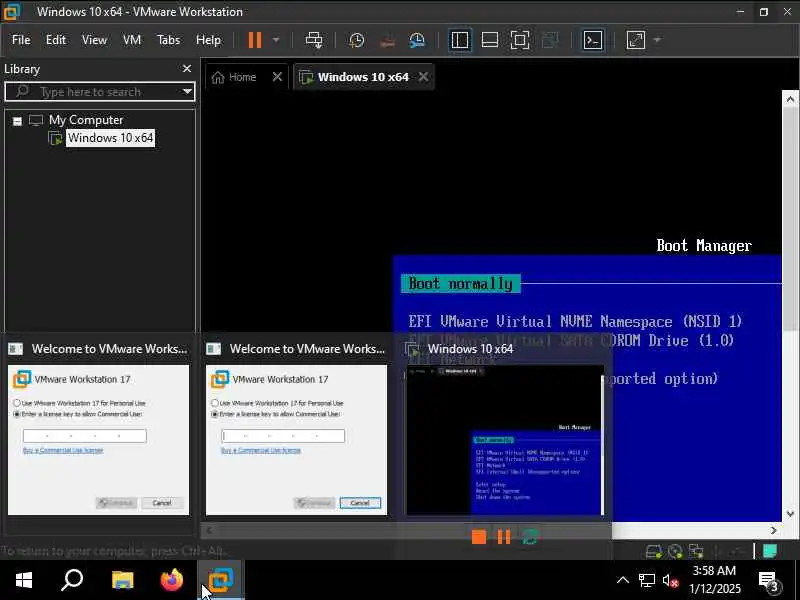Click the VMware logo in the title bar
The image size is (800, 600).
[11, 11]
